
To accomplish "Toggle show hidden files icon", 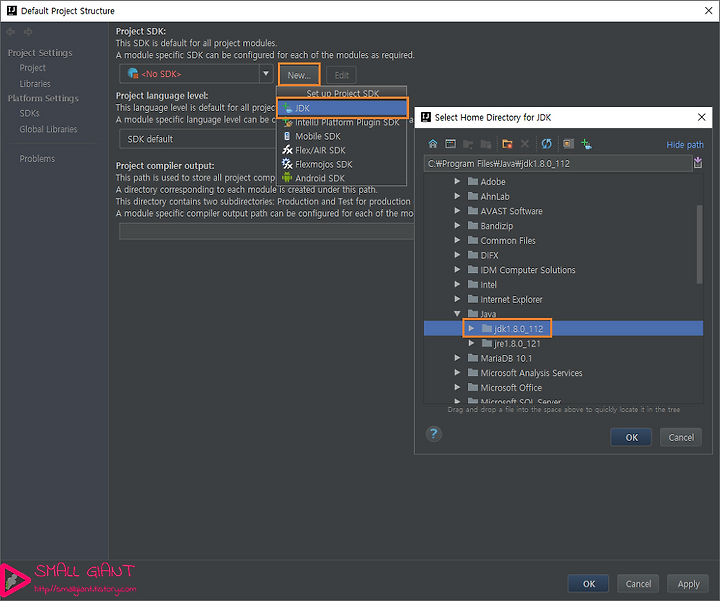I will (x=568, y=144).
